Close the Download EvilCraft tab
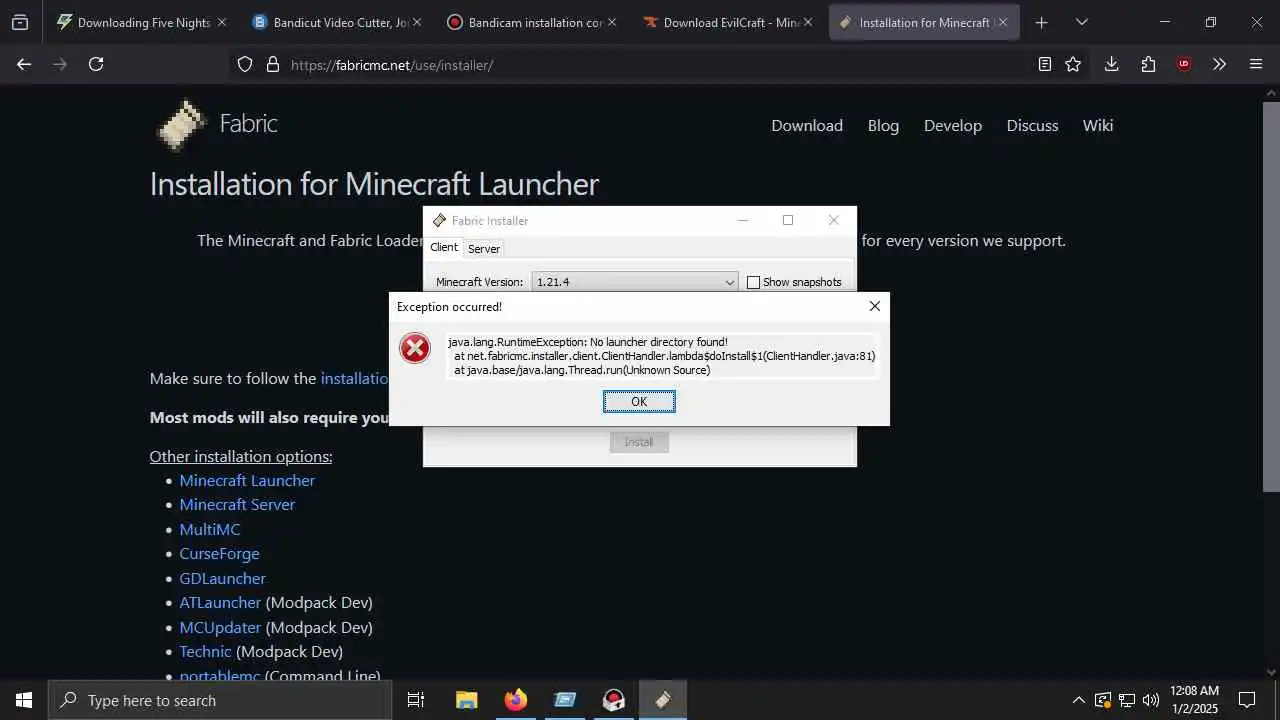 [808, 22]
